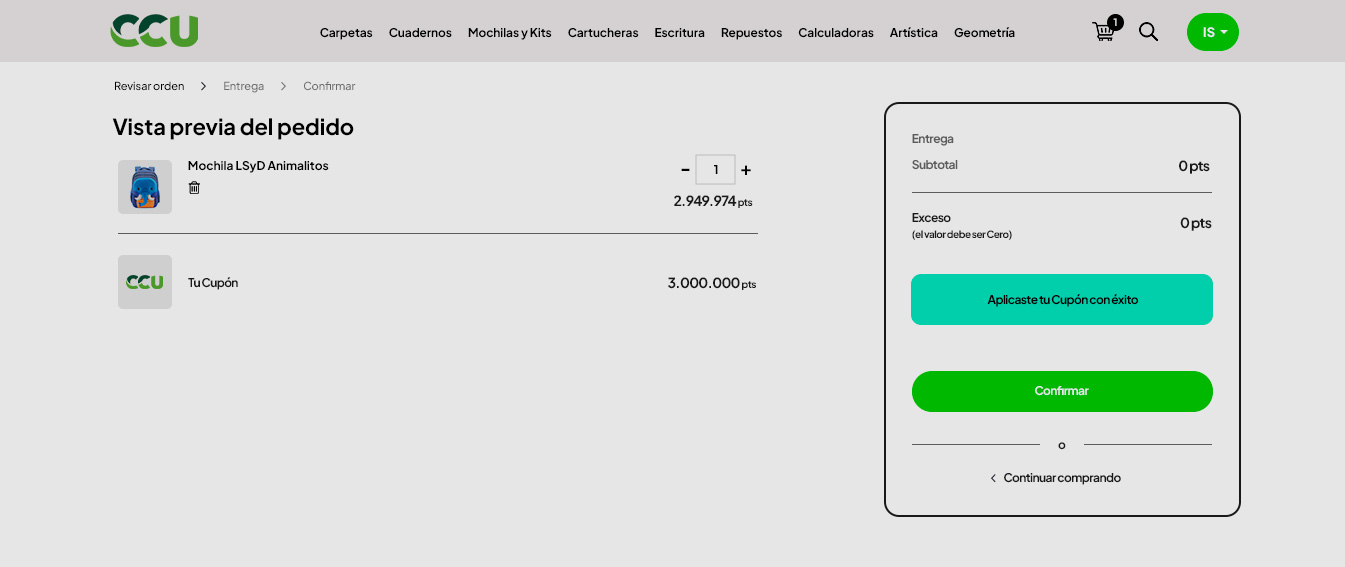Click the backpack product thumbnail

coord(145,187)
